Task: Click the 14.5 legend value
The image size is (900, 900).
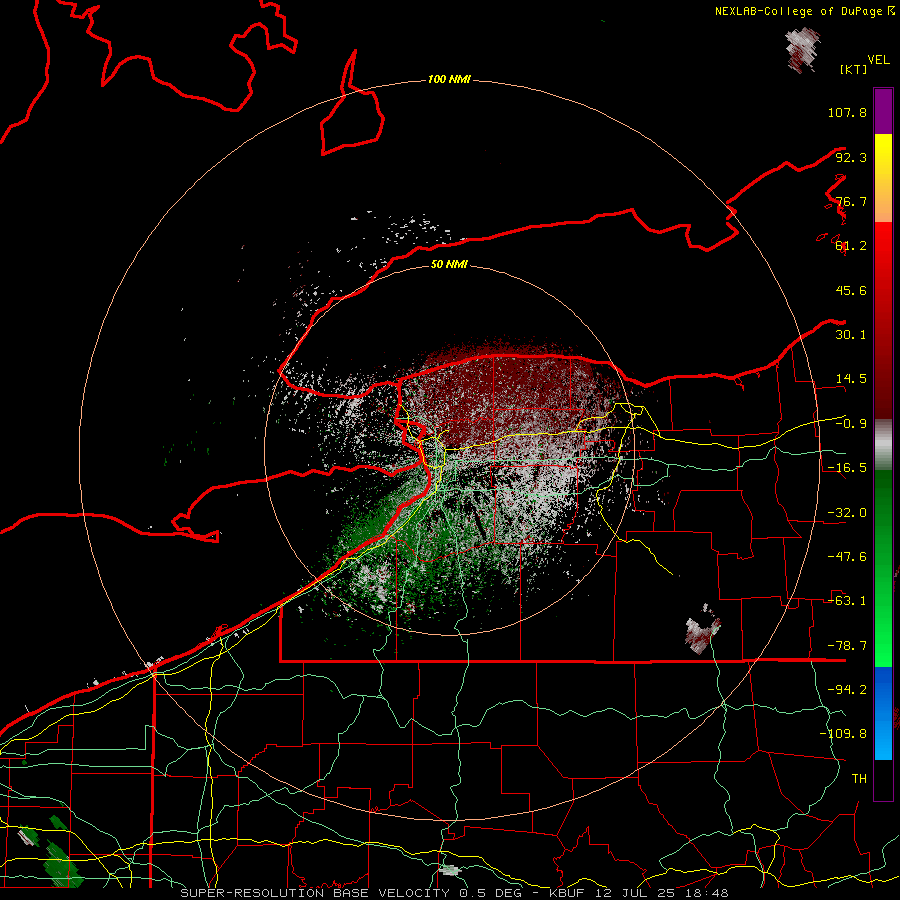Action: click(x=851, y=379)
